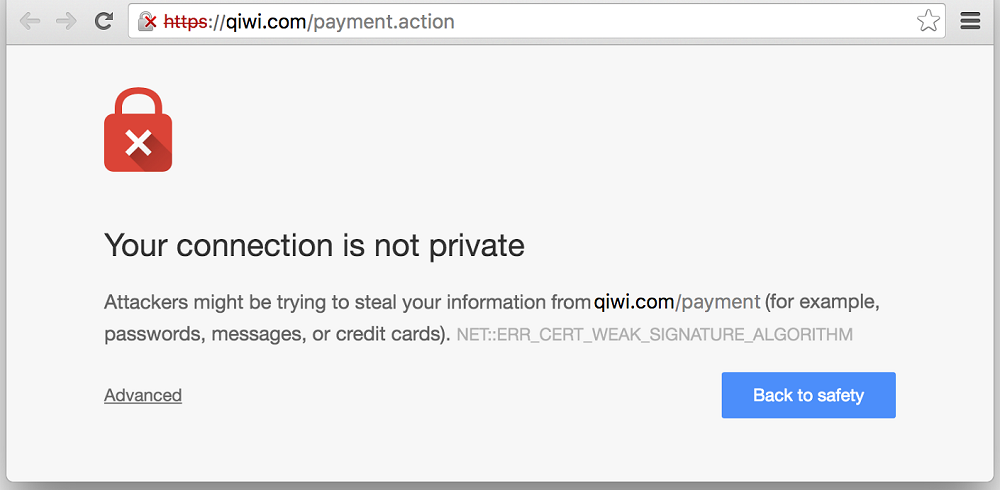The width and height of the screenshot is (1000, 490).
Task: Click the qiwi.com/payment text in the warning
Action: coord(677,301)
